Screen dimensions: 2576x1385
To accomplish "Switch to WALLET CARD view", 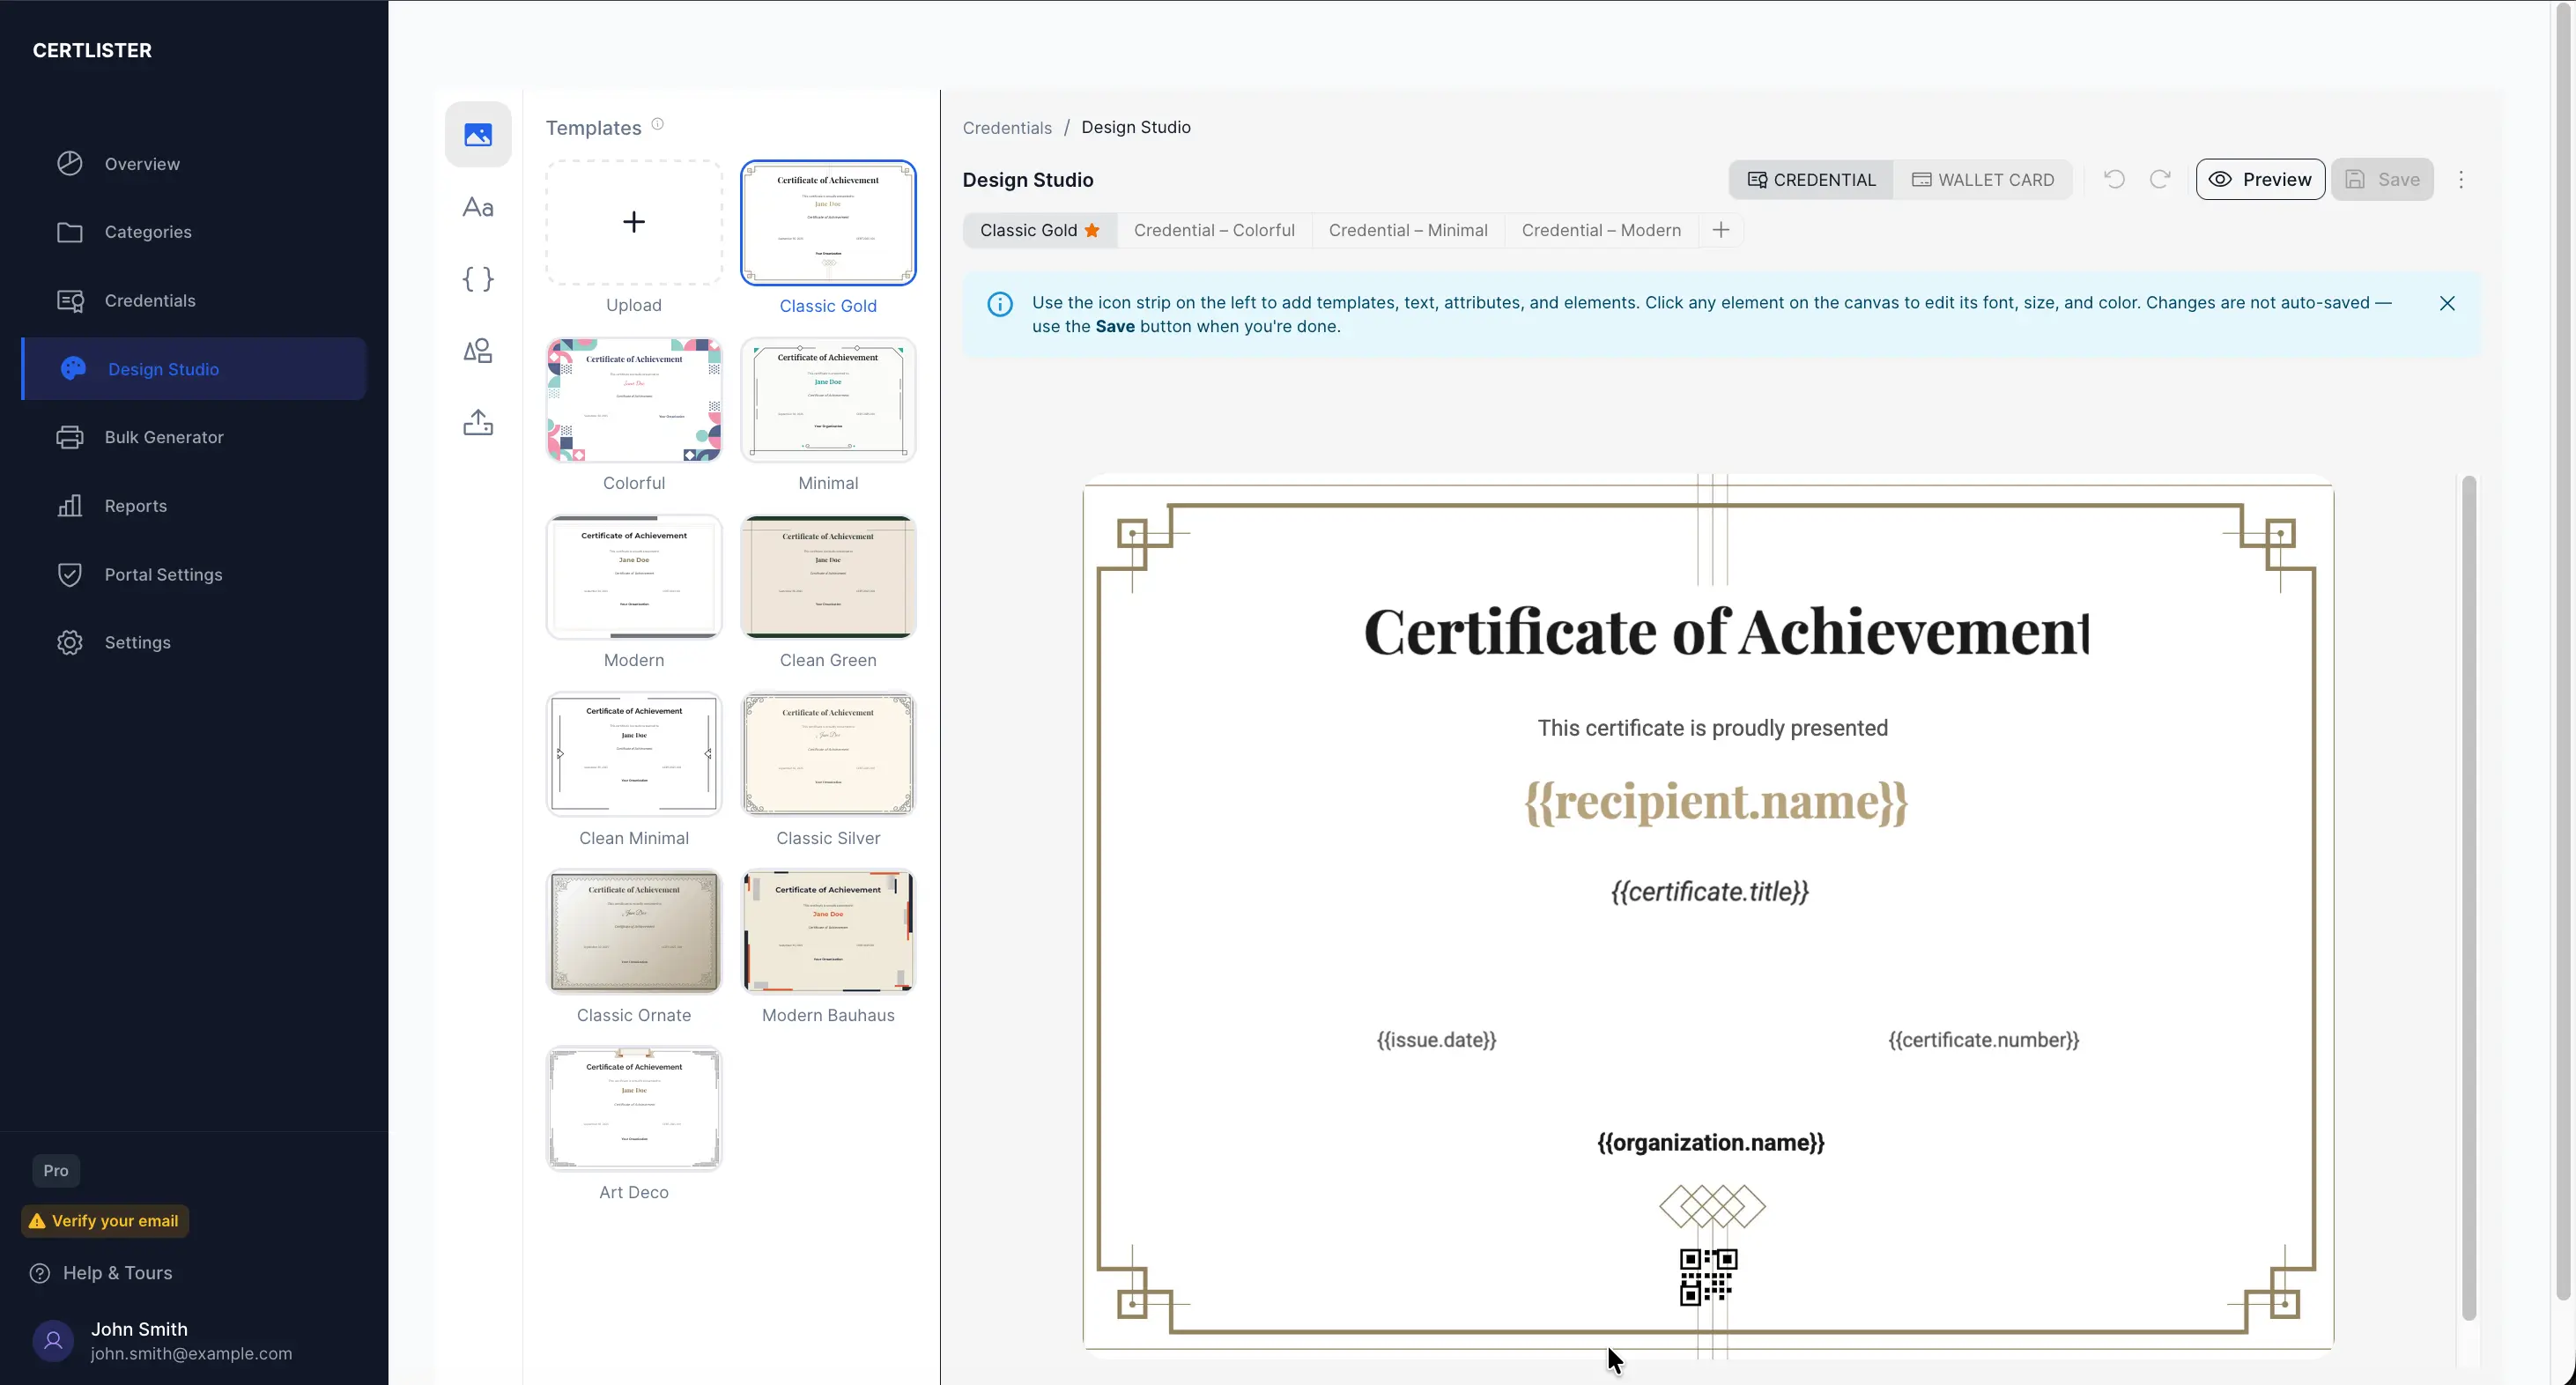I will (x=1983, y=179).
